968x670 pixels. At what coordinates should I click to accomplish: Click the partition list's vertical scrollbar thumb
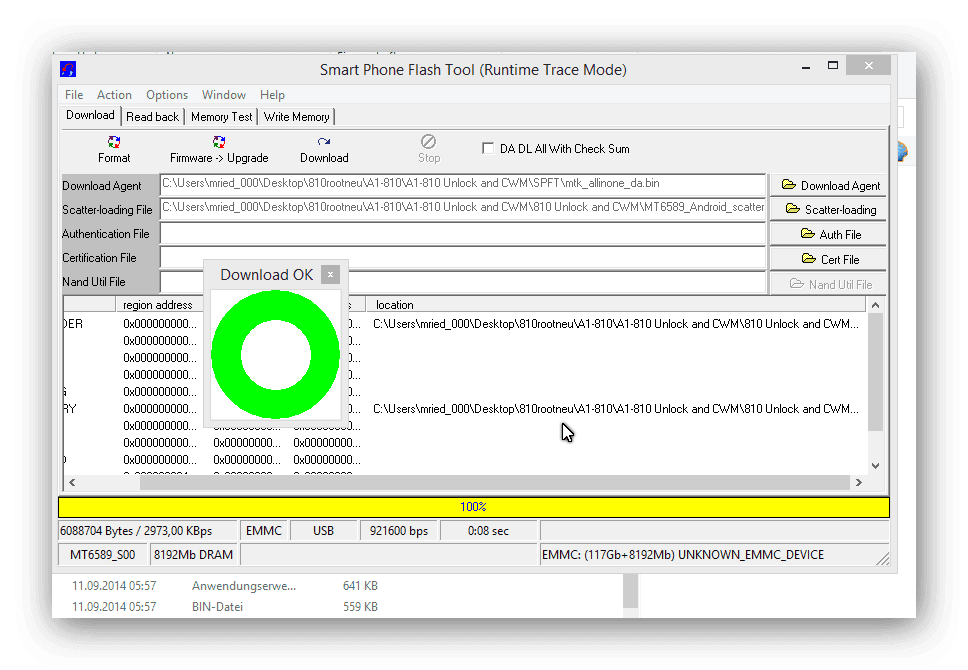875,372
